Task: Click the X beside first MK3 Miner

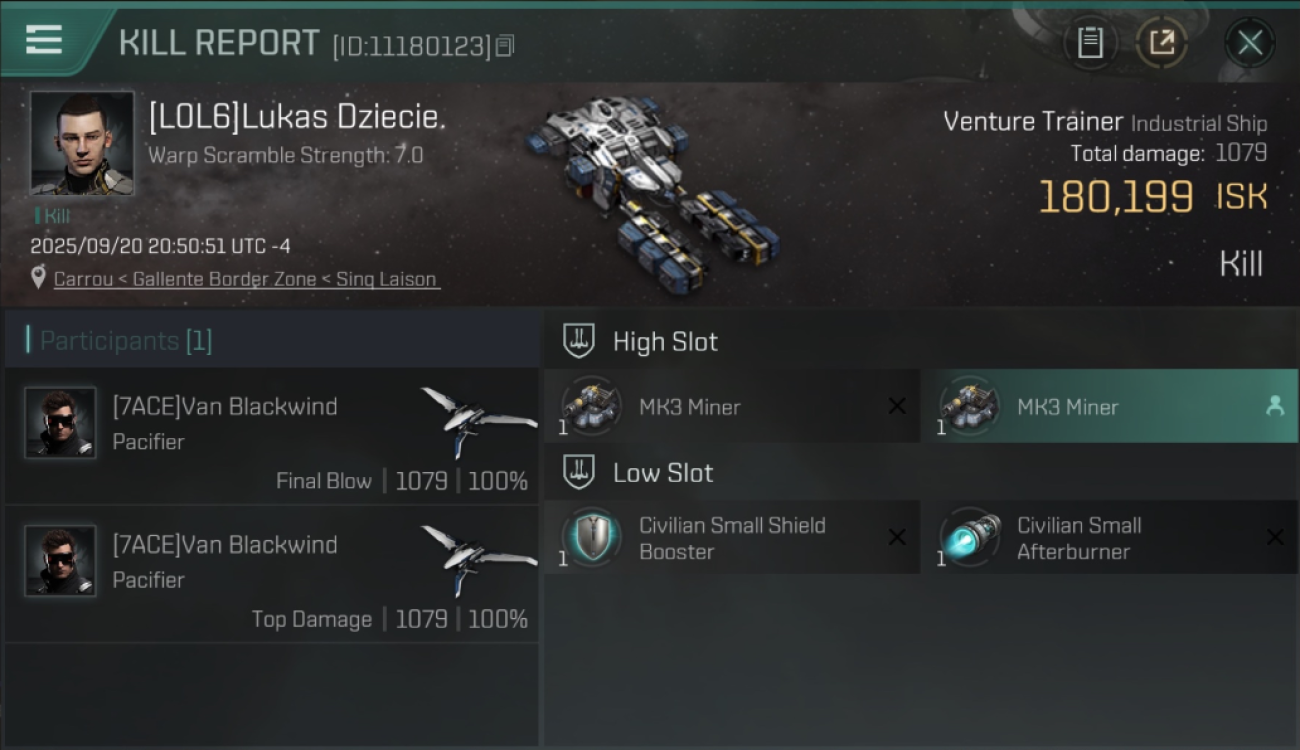Action: coord(897,406)
